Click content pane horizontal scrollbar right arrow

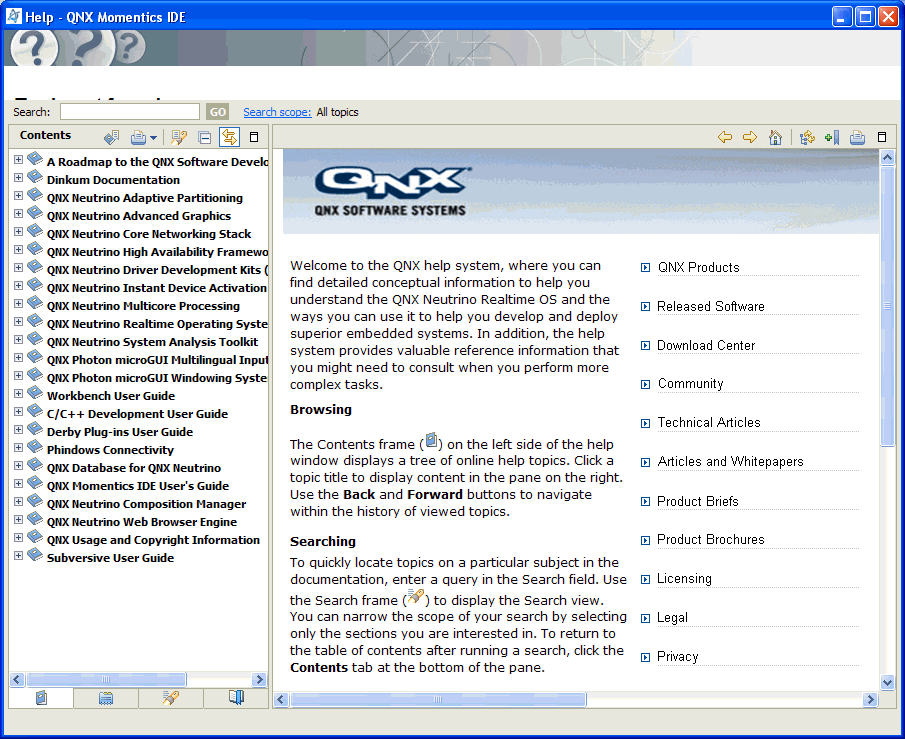tap(870, 700)
